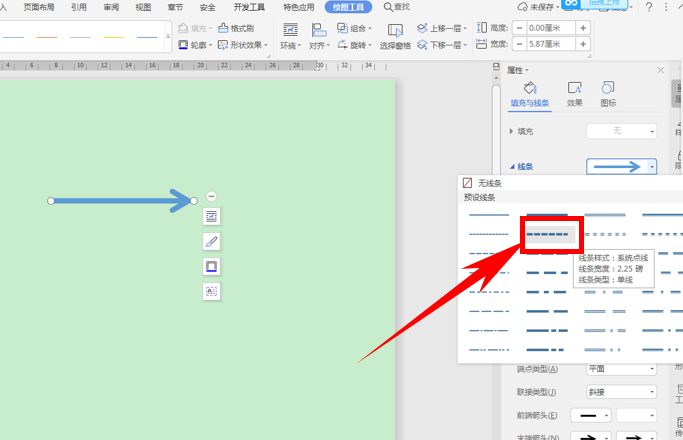Viewport: 683px width, 440px height.
Task: Open the 联接类型 dropdown showing 斜接
Action: (622, 392)
